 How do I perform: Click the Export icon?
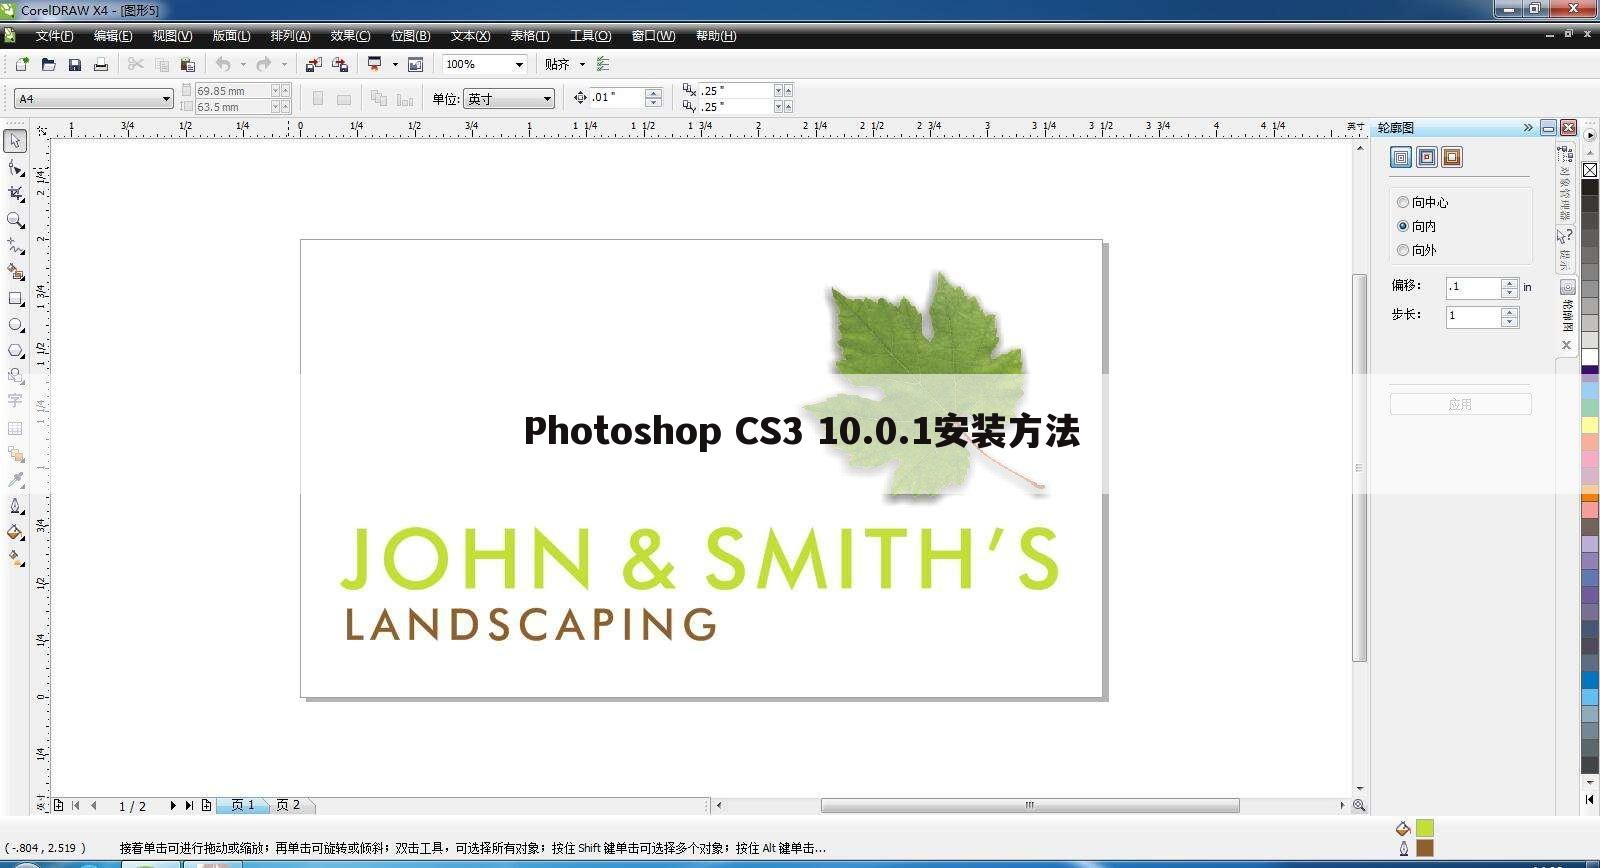click(340, 64)
